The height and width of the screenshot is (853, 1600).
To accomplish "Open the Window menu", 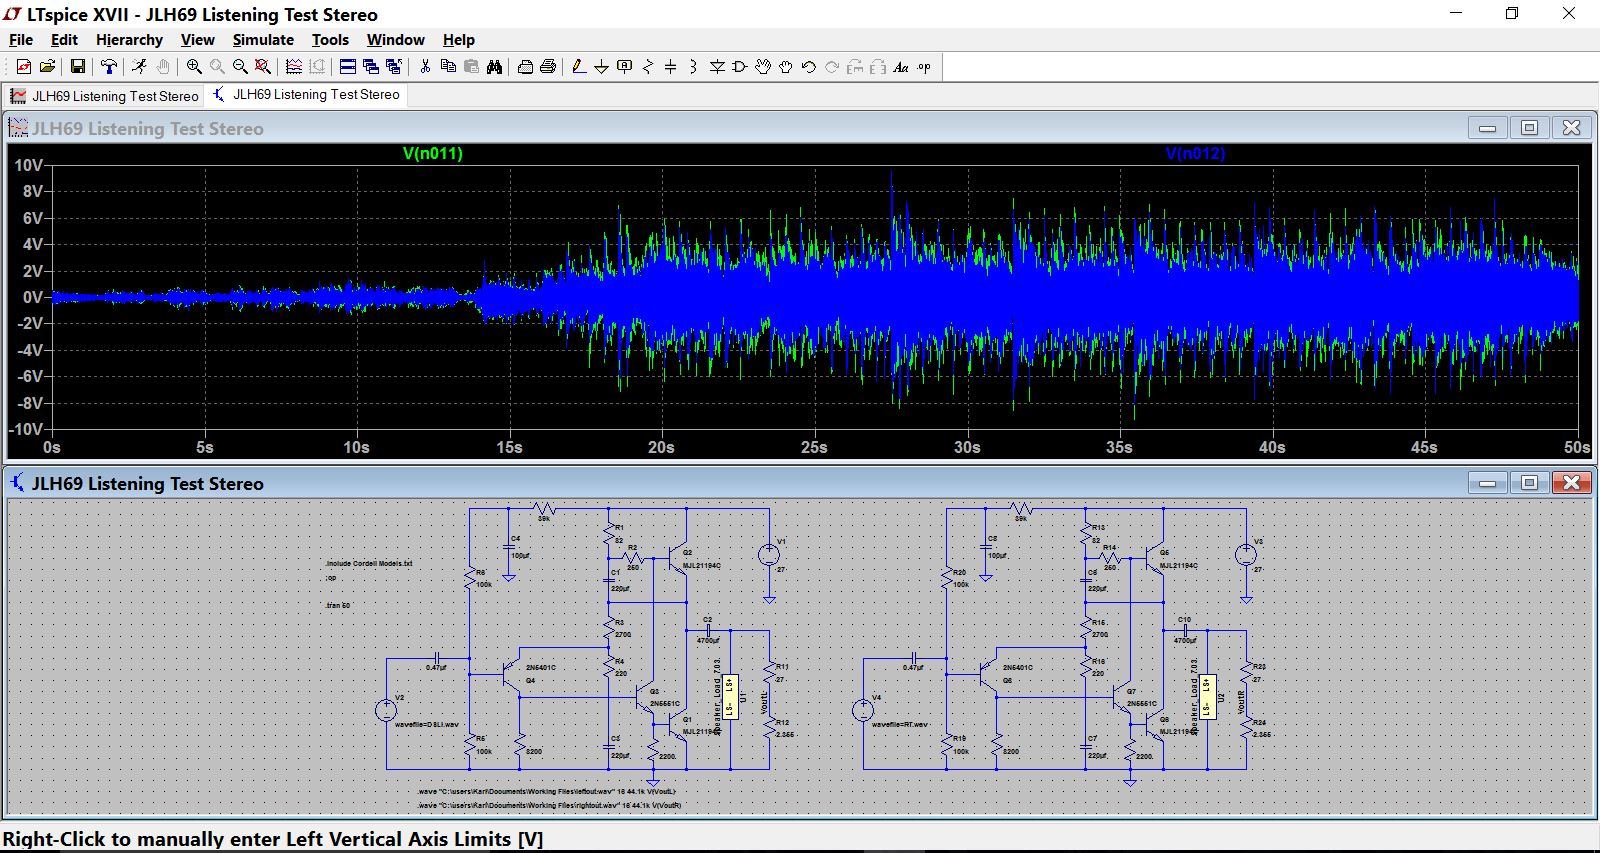I will [x=395, y=40].
